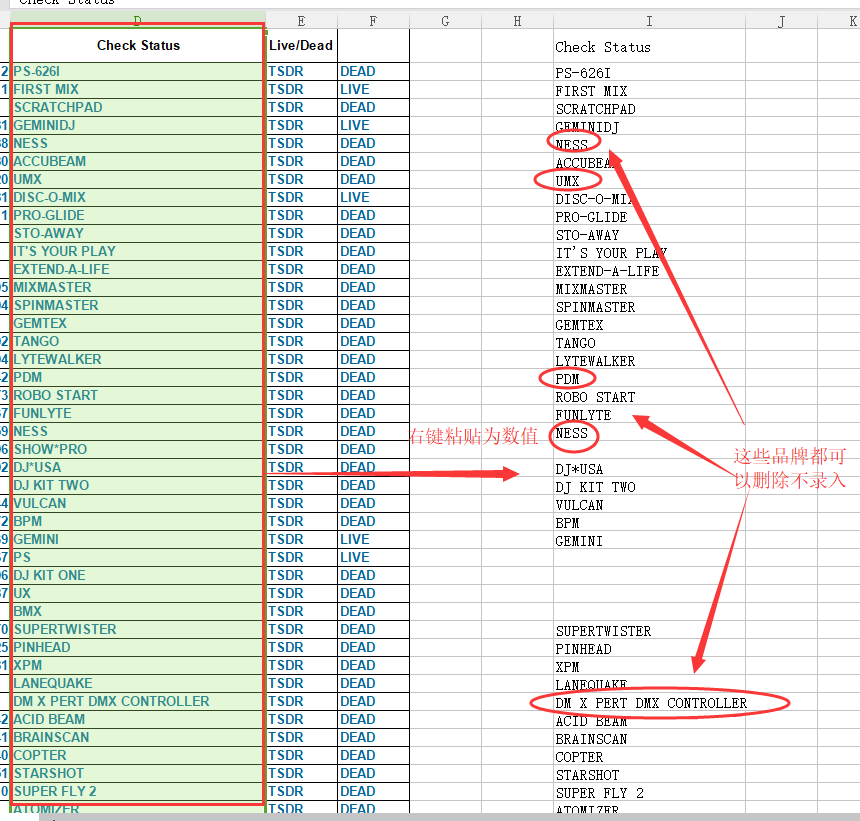Viewport: 860px width, 821px height.
Task: Click the LIVE cell in the FIRST MIX row
Action: 374,89
